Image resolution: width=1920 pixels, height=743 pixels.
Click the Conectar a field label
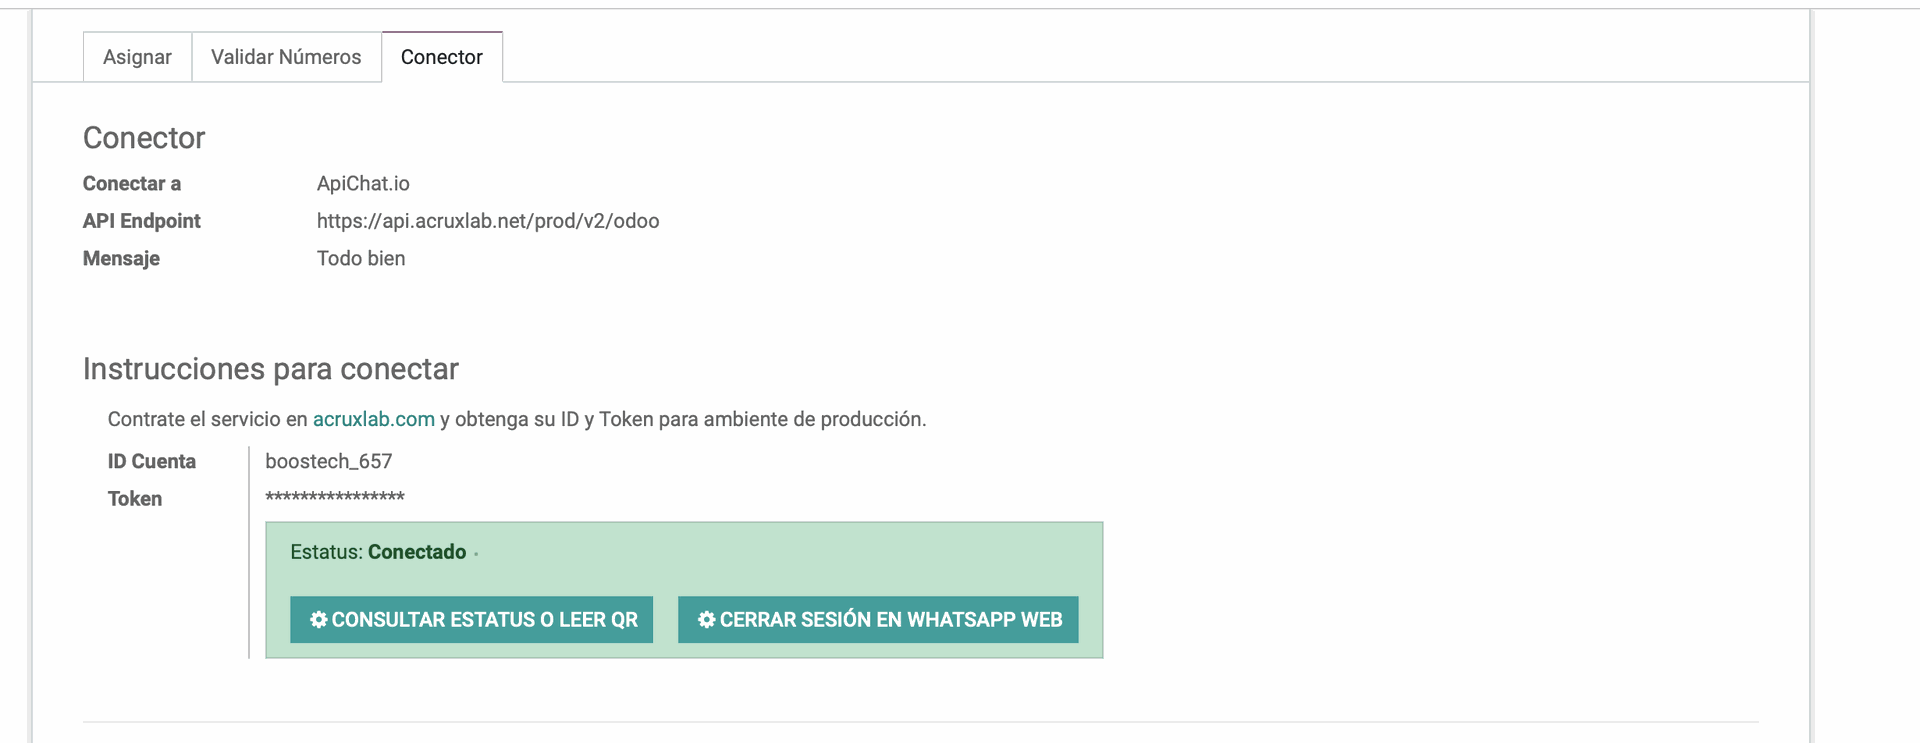coord(132,184)
